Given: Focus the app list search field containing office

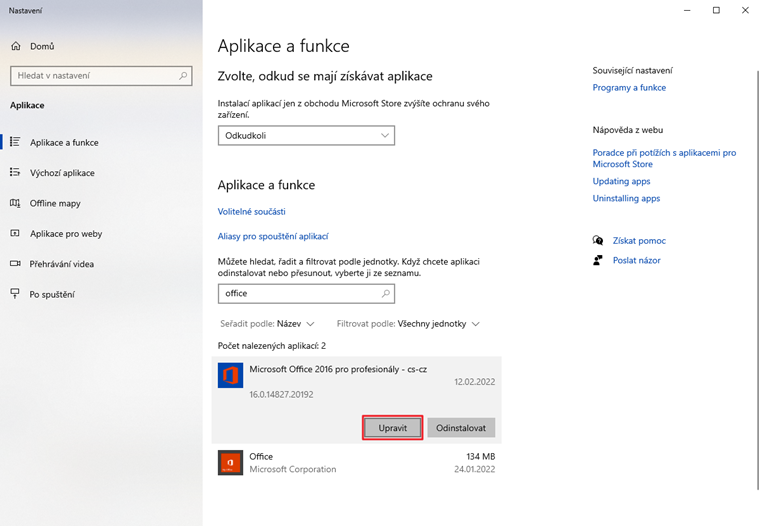Looking at the screenshot, I should (306, 293).
